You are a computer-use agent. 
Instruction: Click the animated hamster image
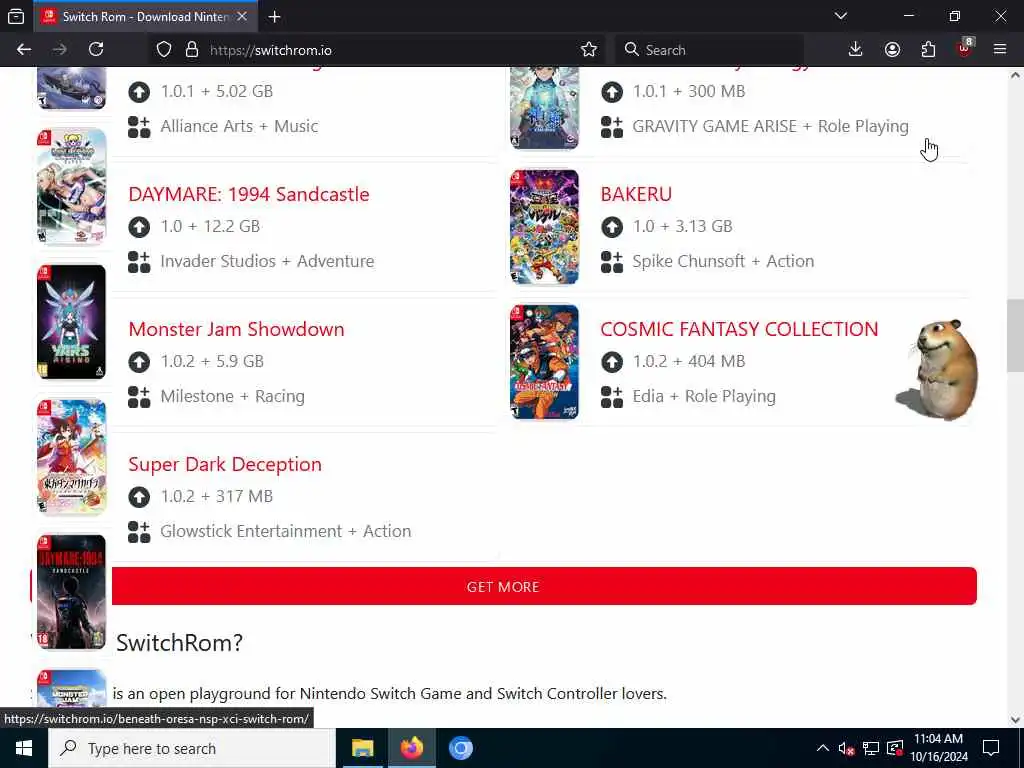(938, 370)
